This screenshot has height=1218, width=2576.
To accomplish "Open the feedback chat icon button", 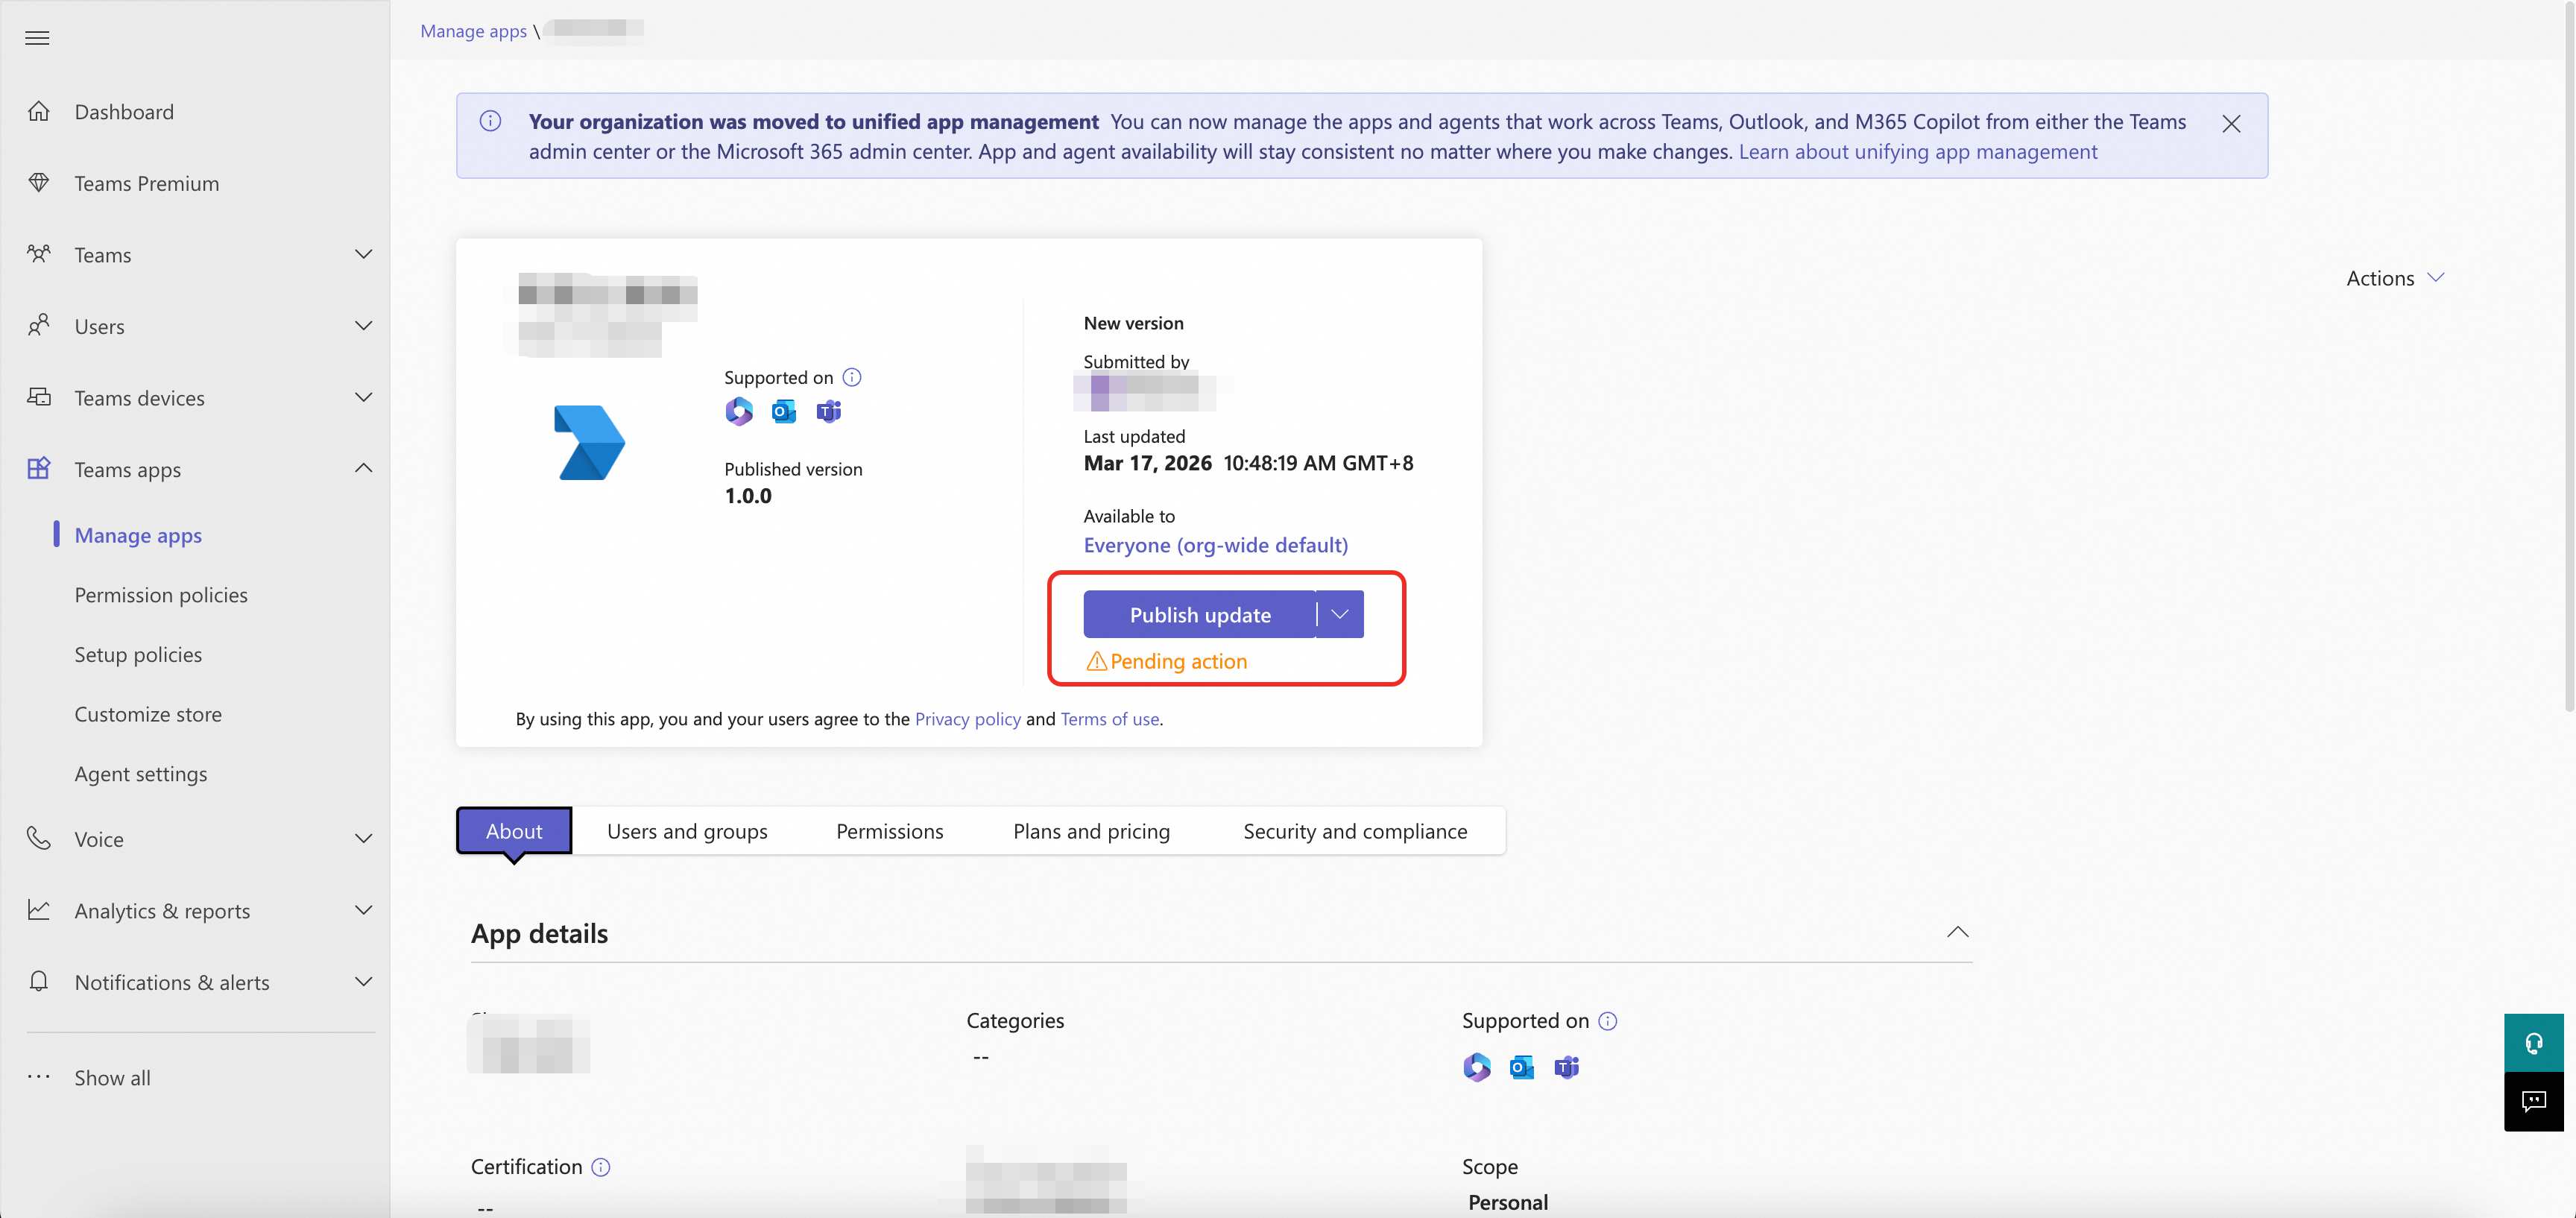I will 2533,1101.
